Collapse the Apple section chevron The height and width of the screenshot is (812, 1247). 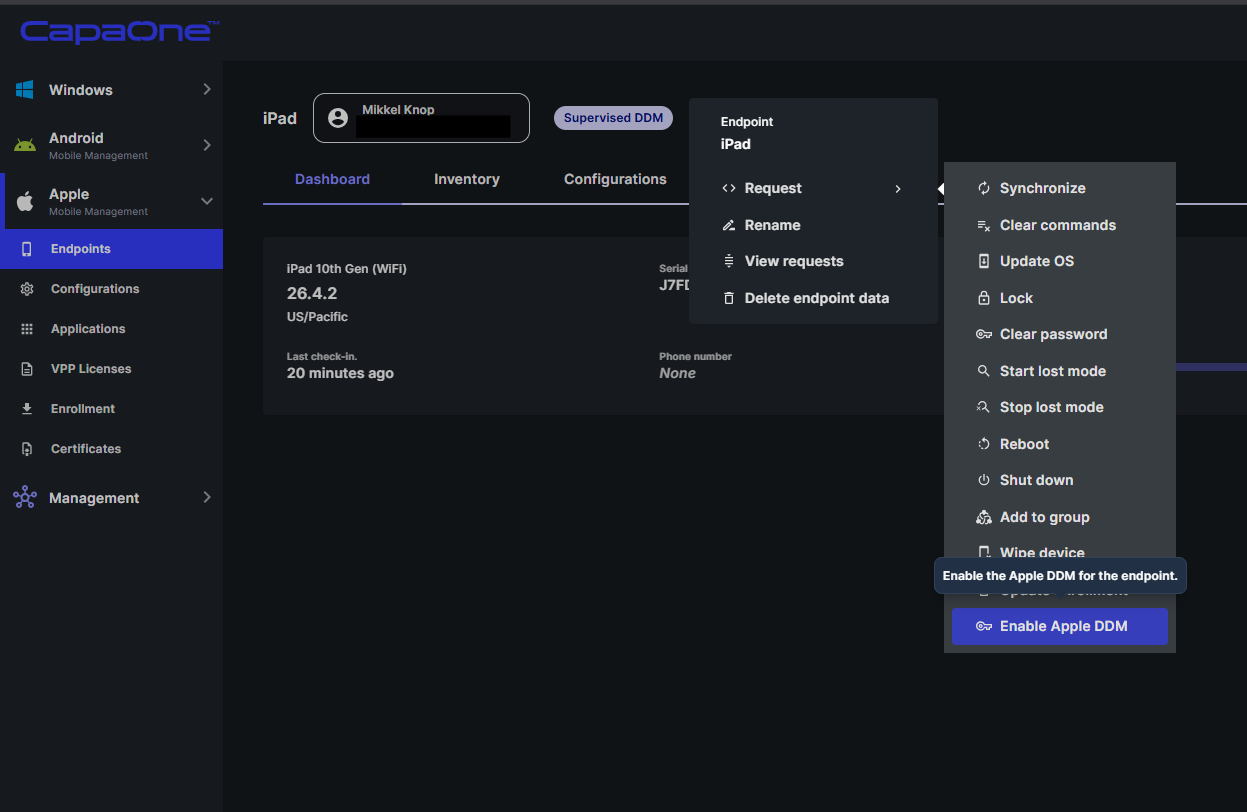(x=207, y=201)
